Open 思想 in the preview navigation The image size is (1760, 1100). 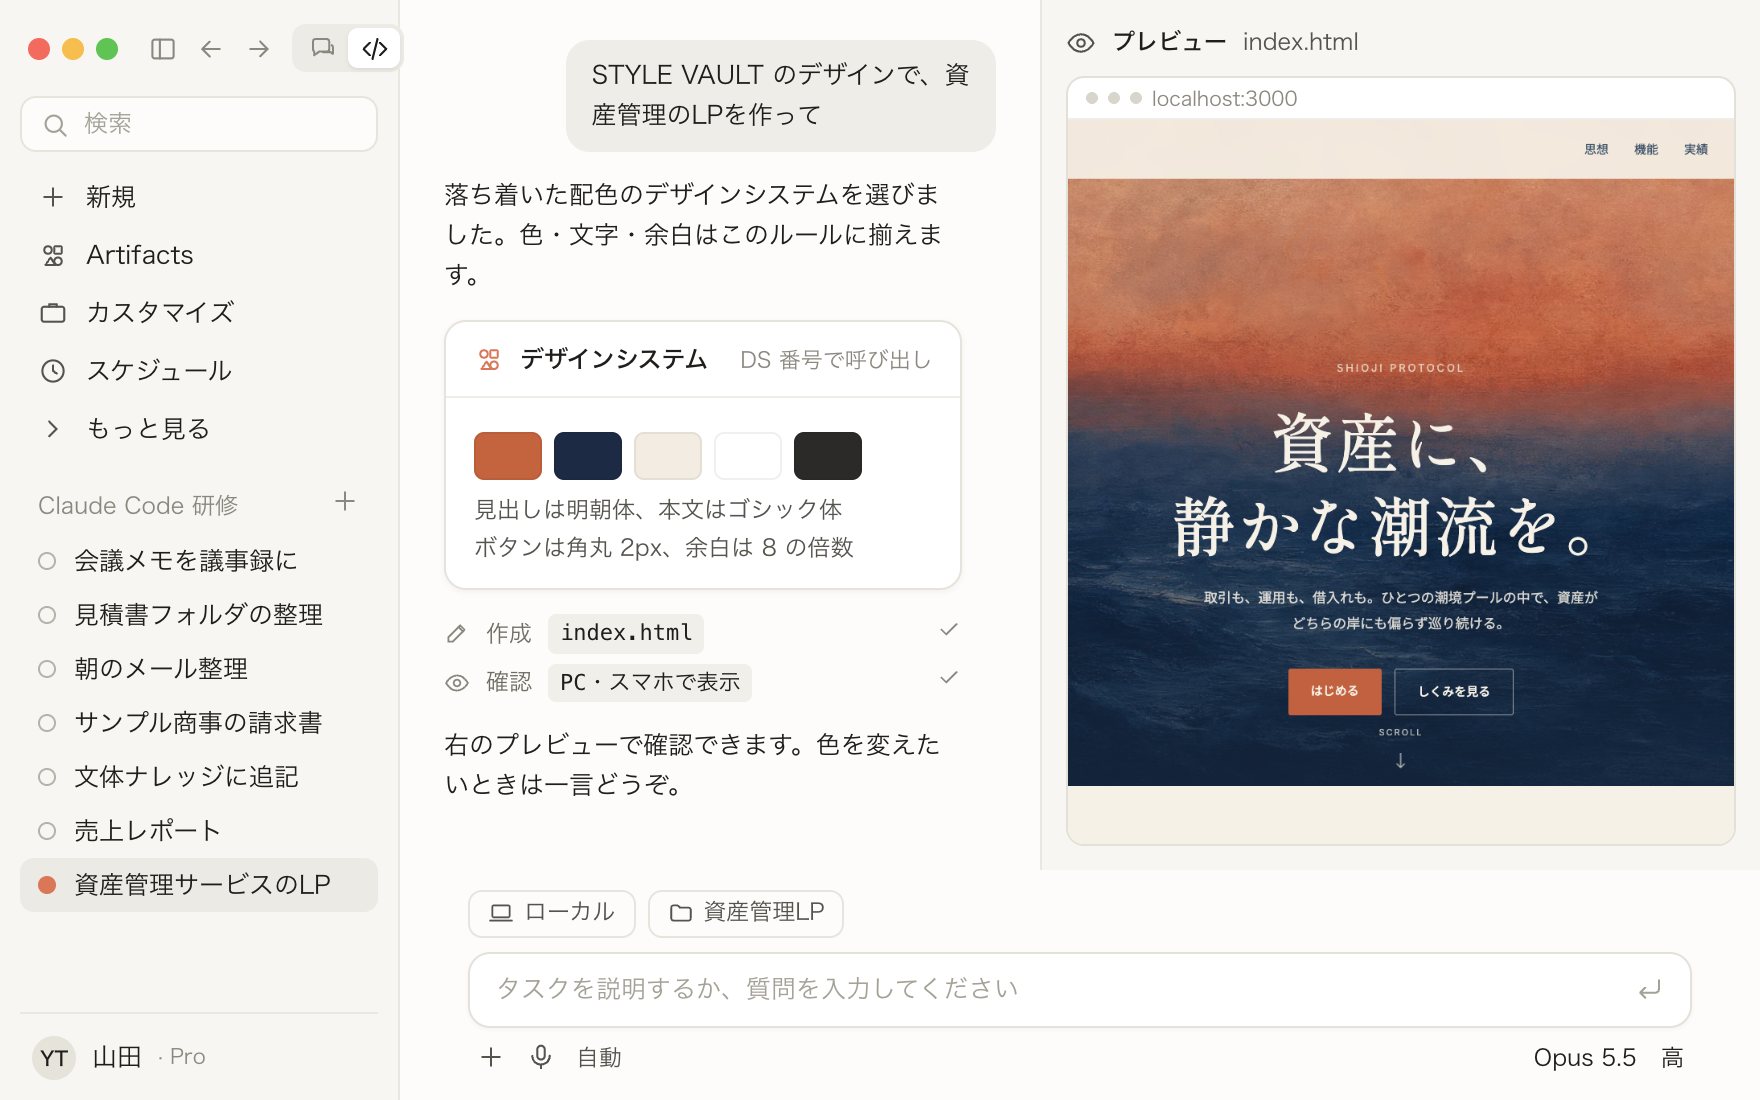click(x=1596, y=150)
